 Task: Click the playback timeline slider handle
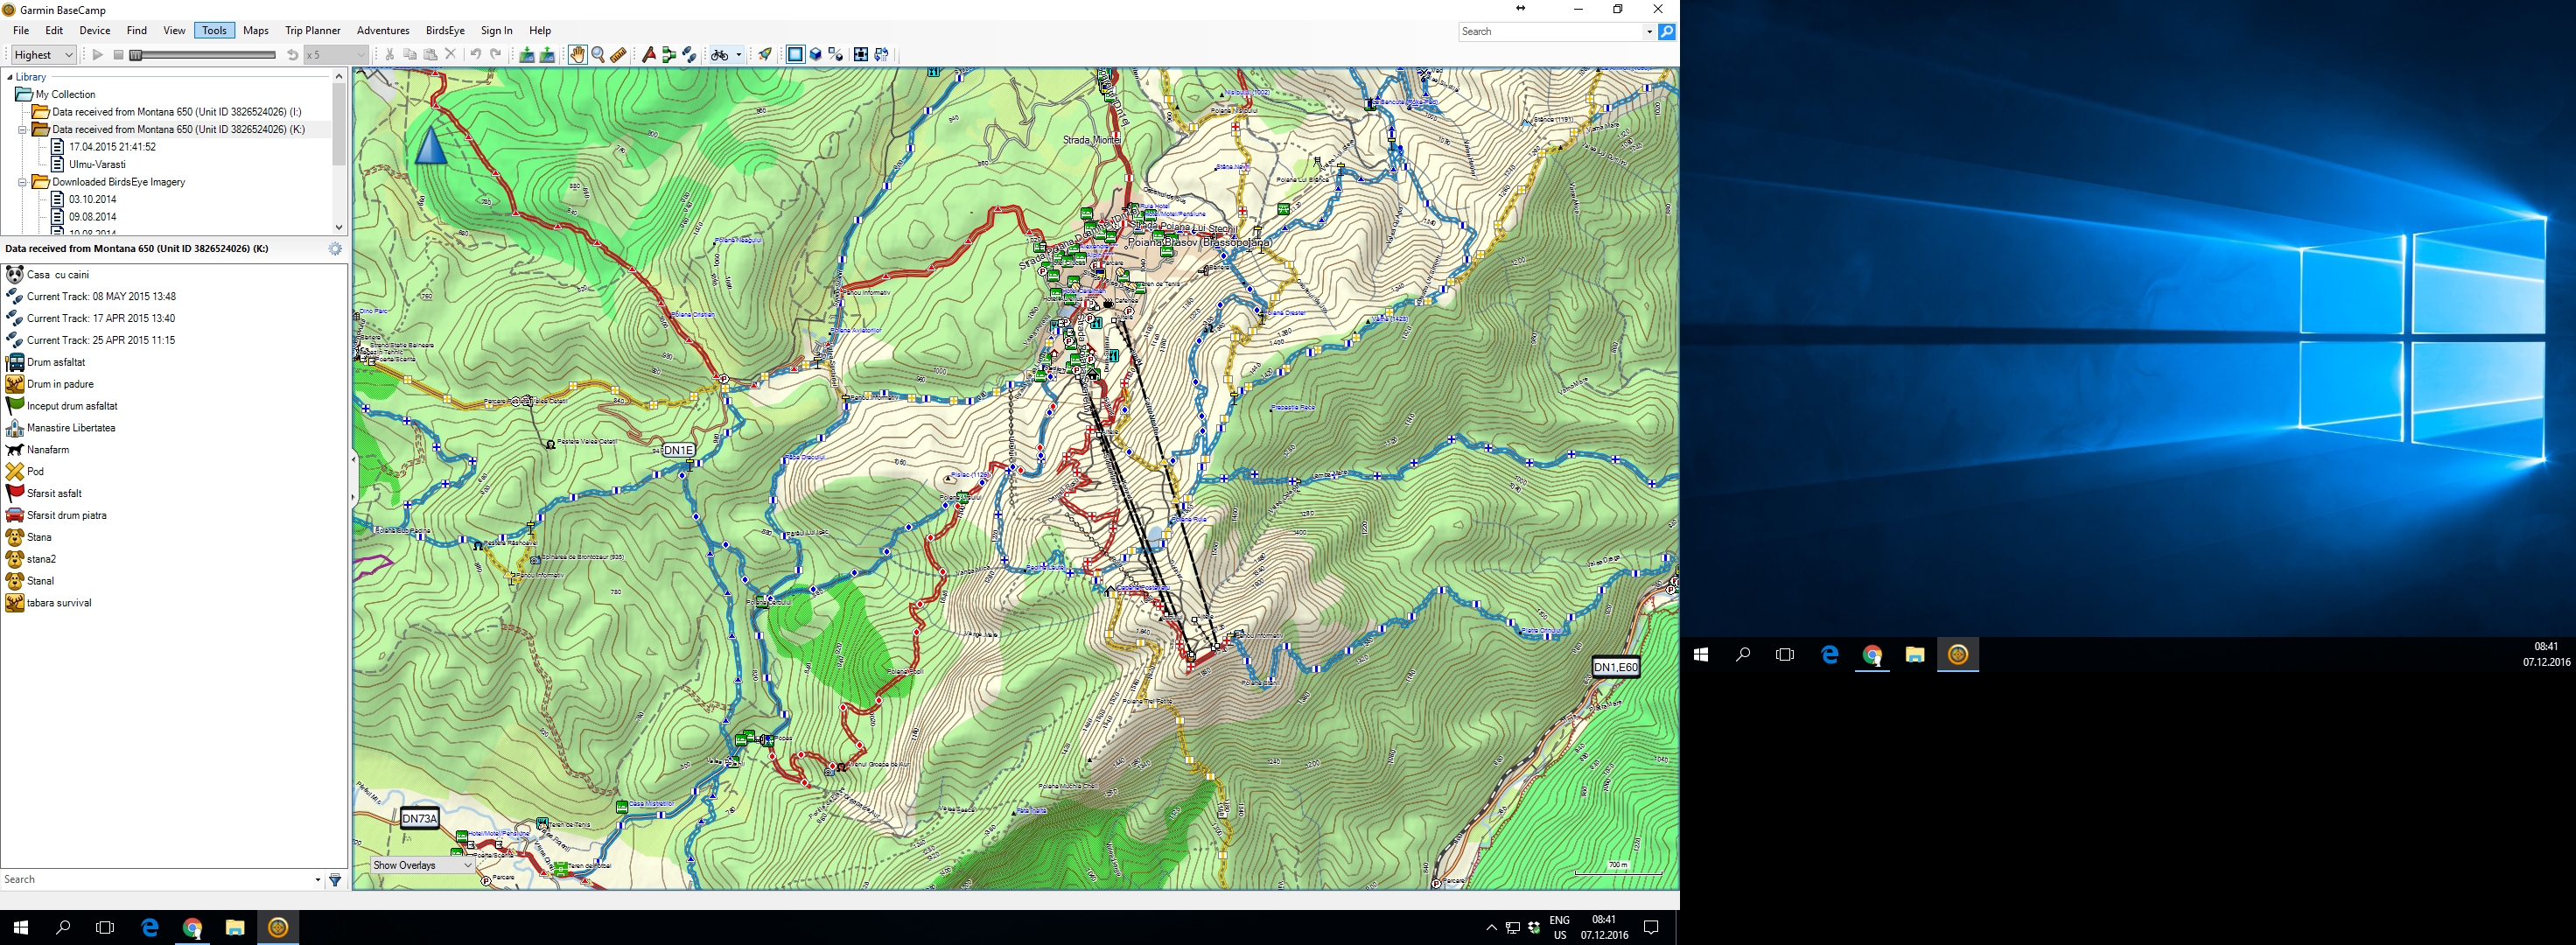tap(136, 55)
